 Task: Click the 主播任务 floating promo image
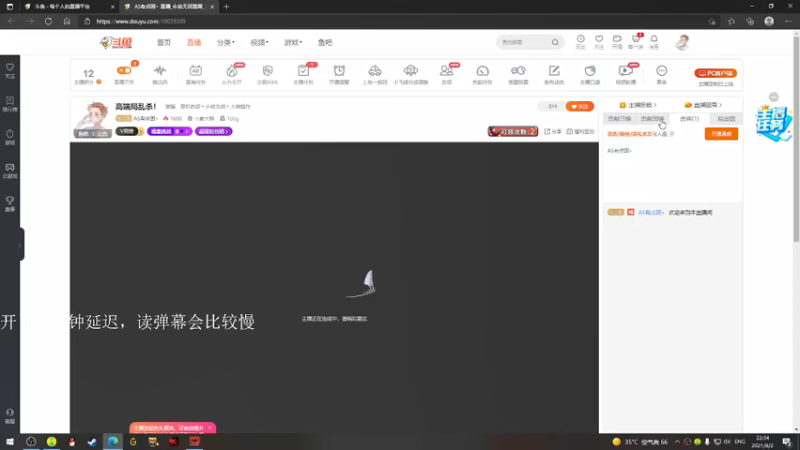tap(774, 123)
